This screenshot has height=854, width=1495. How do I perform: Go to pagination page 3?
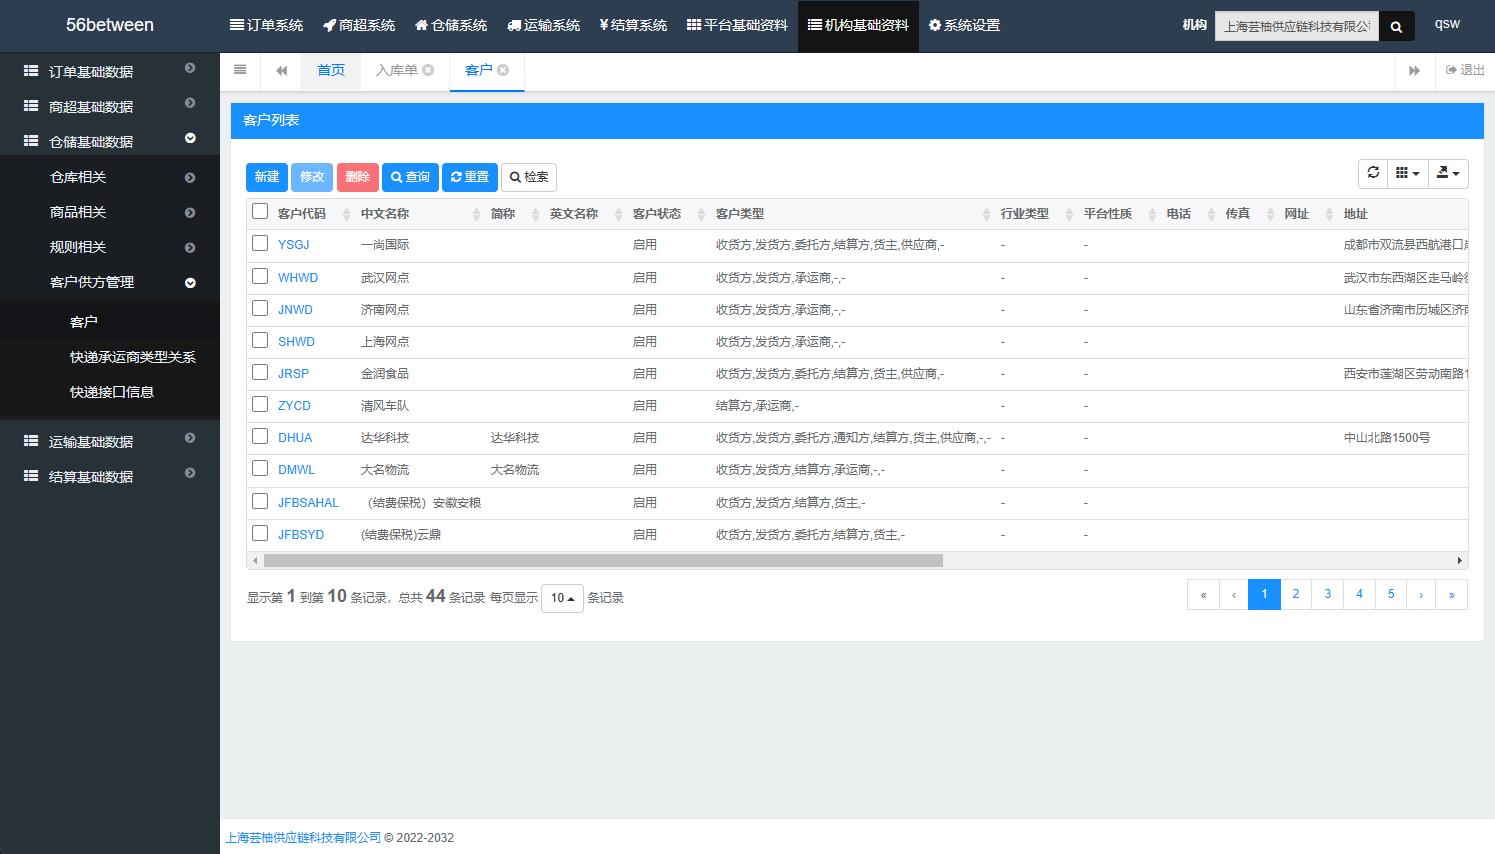(1328, 594)
